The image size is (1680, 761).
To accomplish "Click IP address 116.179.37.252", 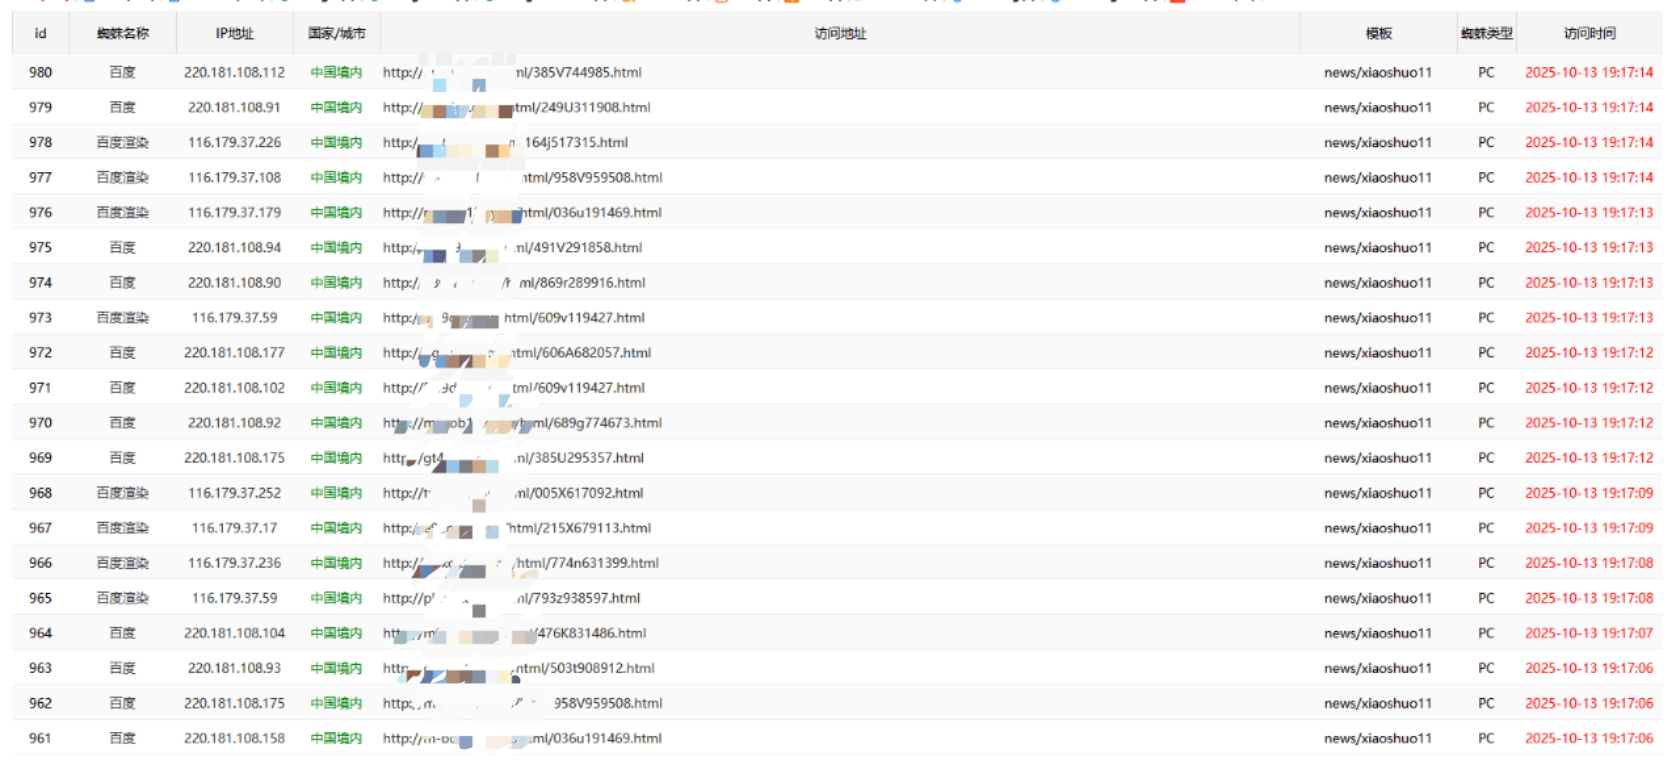I will [234, 493].
